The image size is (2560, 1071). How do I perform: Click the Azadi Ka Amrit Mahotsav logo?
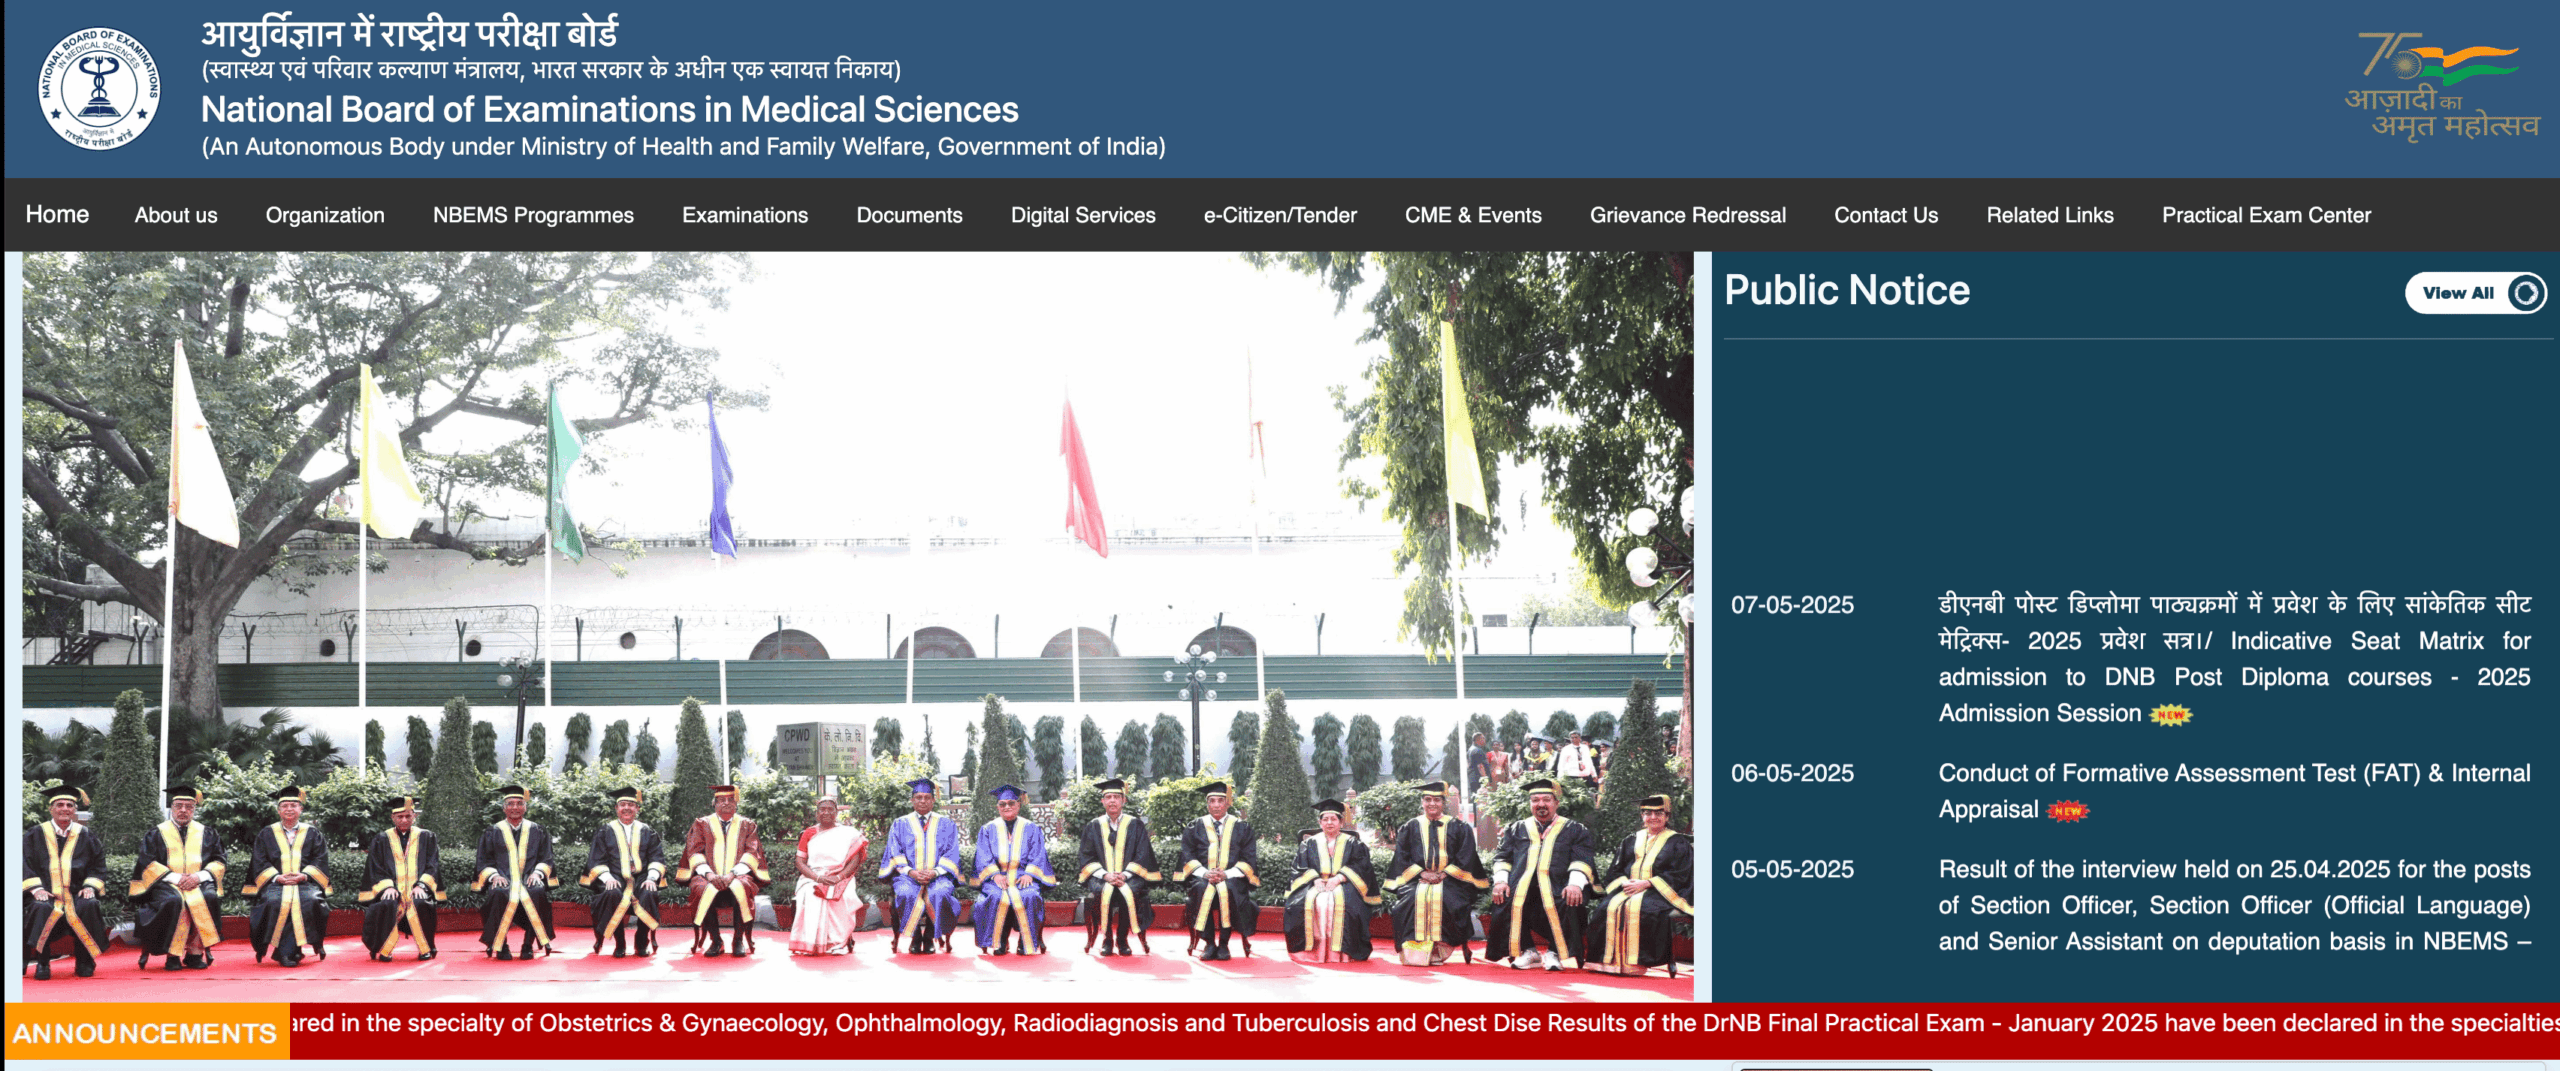point(2441,87)
